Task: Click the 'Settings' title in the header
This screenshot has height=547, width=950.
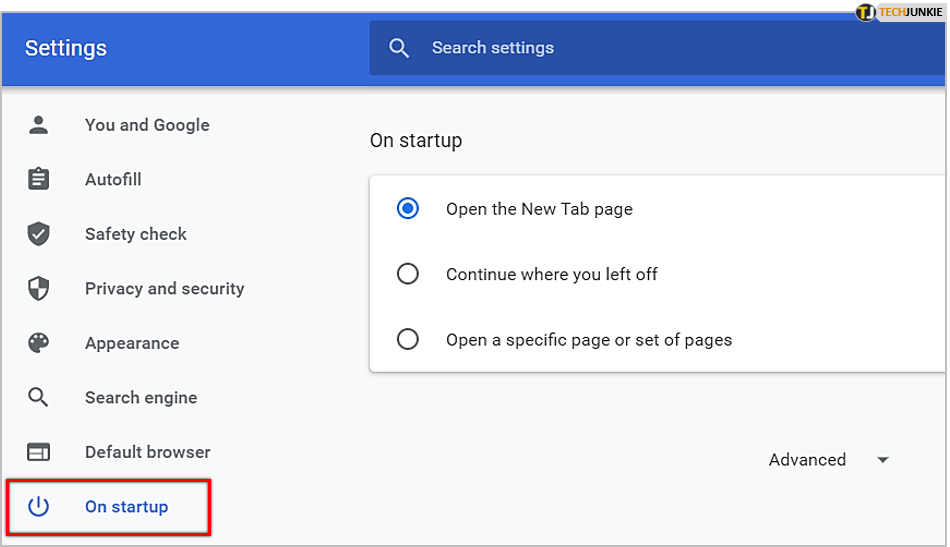Action: pyautogui.click(x=66, y=48)
